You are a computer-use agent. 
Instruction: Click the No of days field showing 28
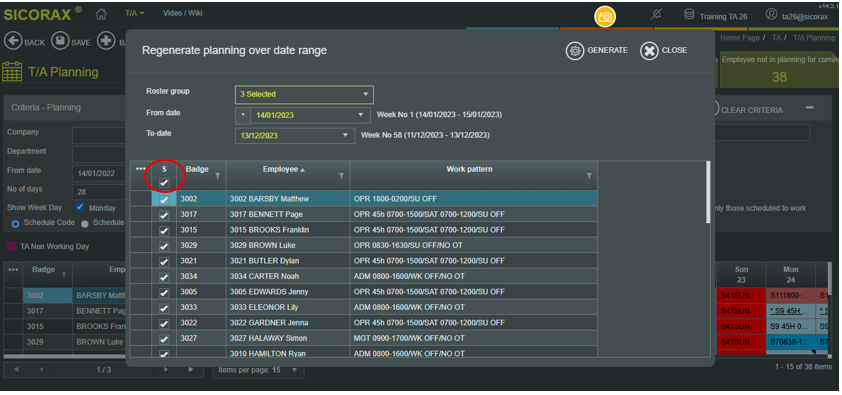pos(99,192)
